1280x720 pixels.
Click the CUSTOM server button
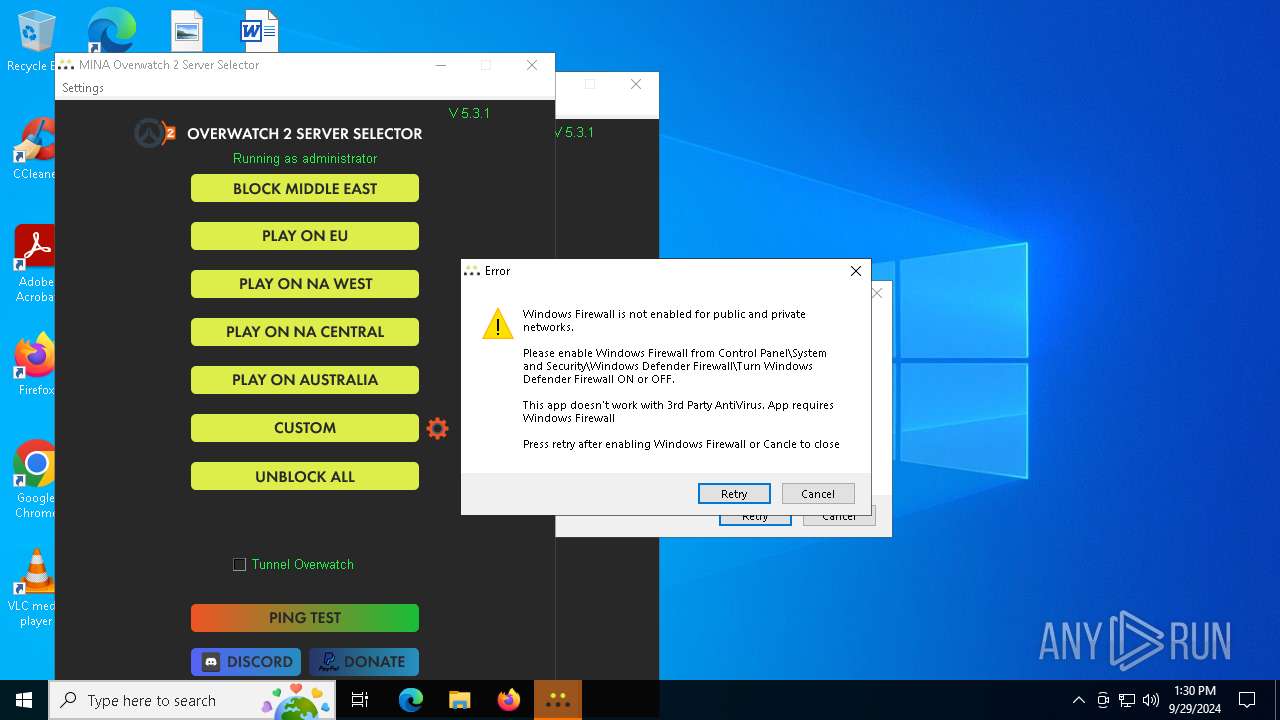(x=305, y=428)
